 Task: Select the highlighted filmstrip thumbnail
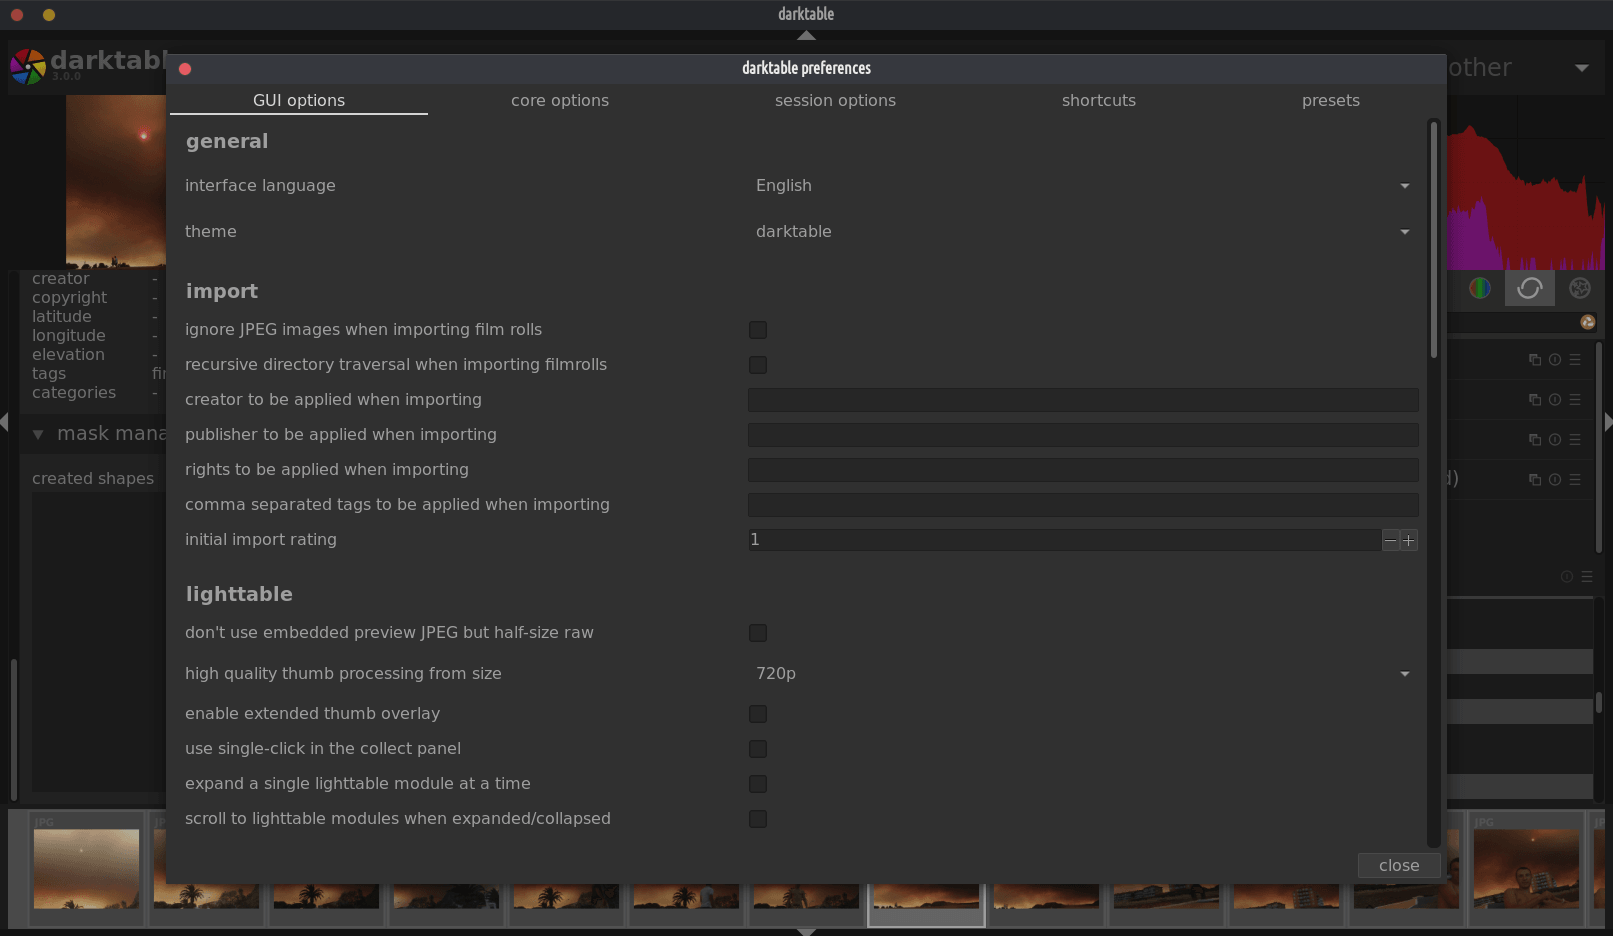(926, 897)
